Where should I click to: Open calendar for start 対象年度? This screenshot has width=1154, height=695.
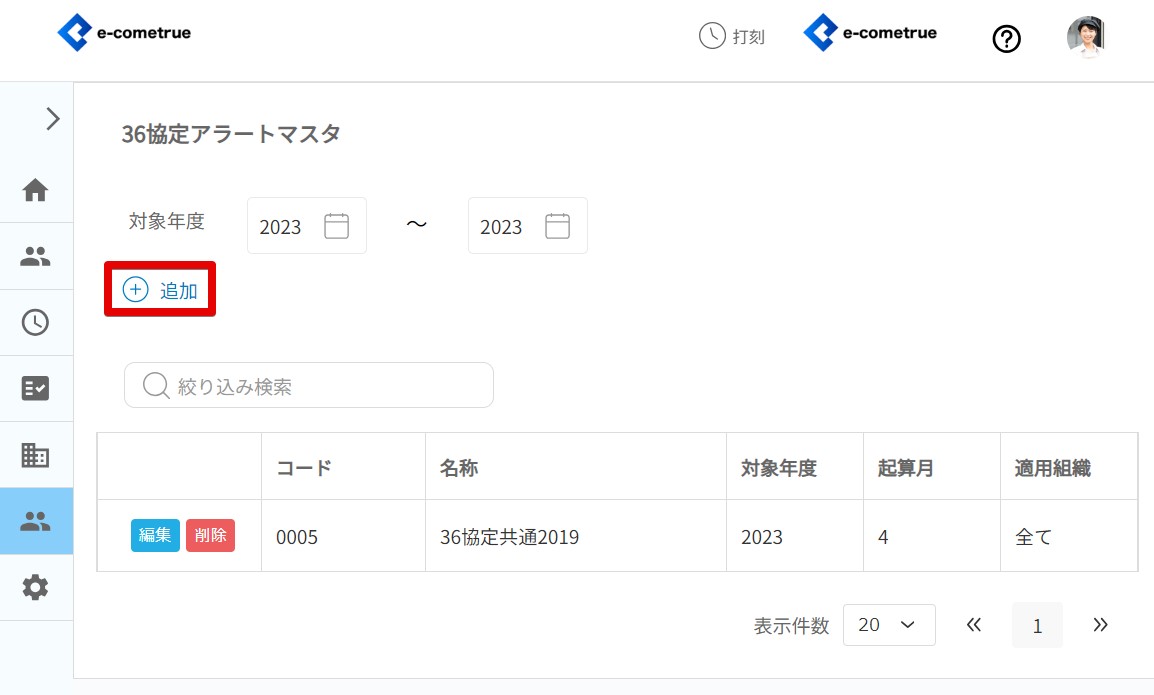(x=337, y=226)
